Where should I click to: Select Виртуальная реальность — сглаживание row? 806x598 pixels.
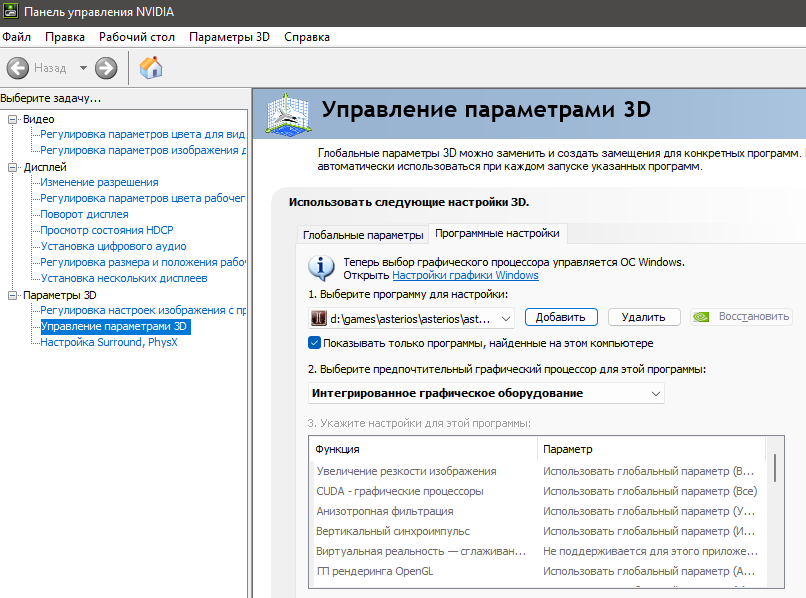click(540, 551)
